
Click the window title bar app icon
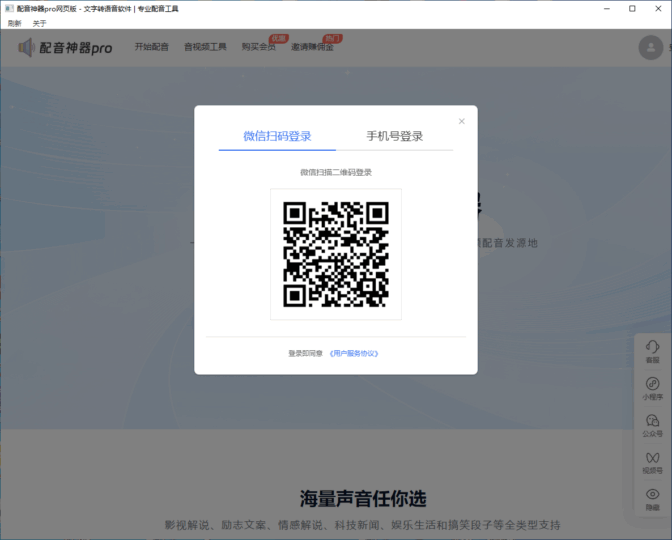point(9,9)
